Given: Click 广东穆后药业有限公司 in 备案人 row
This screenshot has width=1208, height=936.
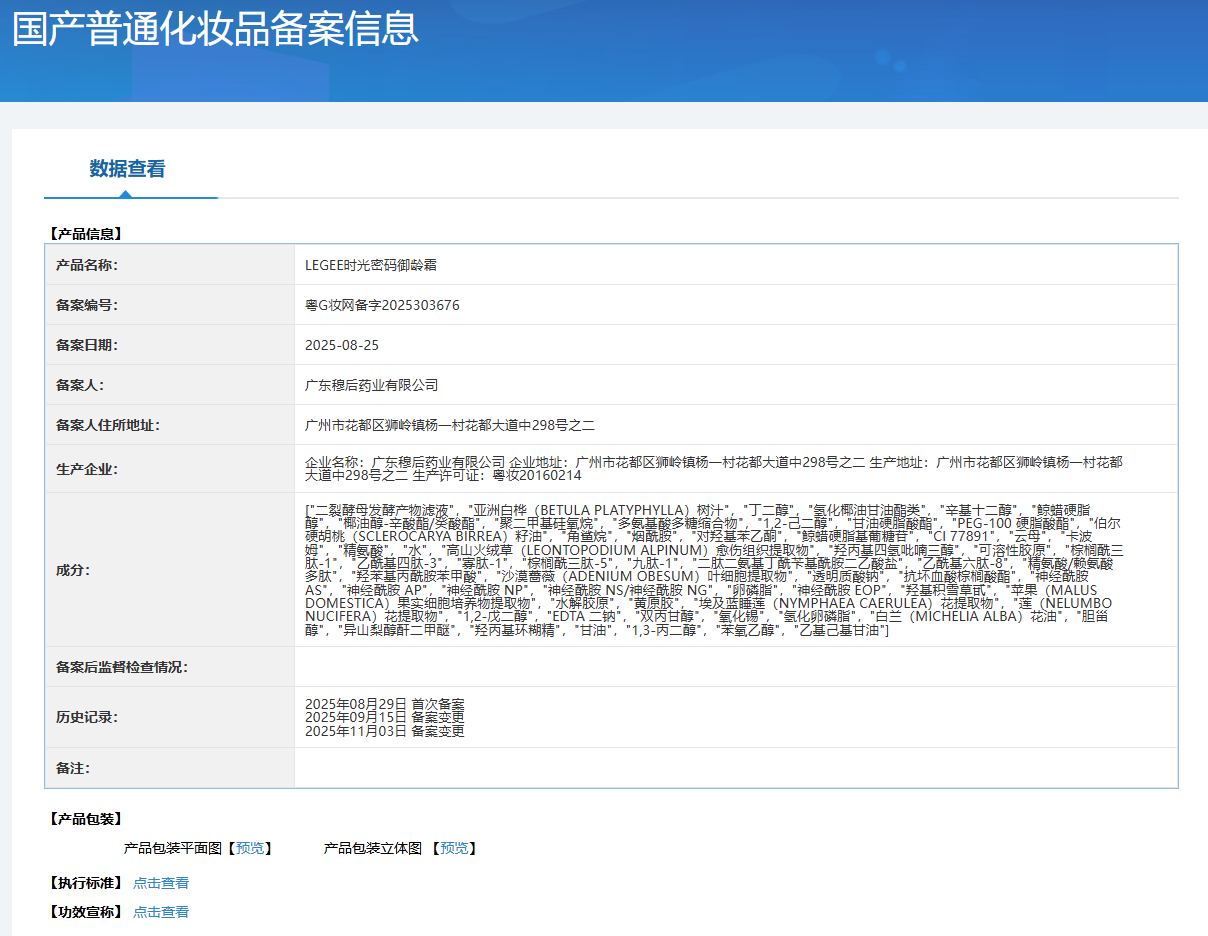Looking at the screenshot, I should (x=372, y=385).
